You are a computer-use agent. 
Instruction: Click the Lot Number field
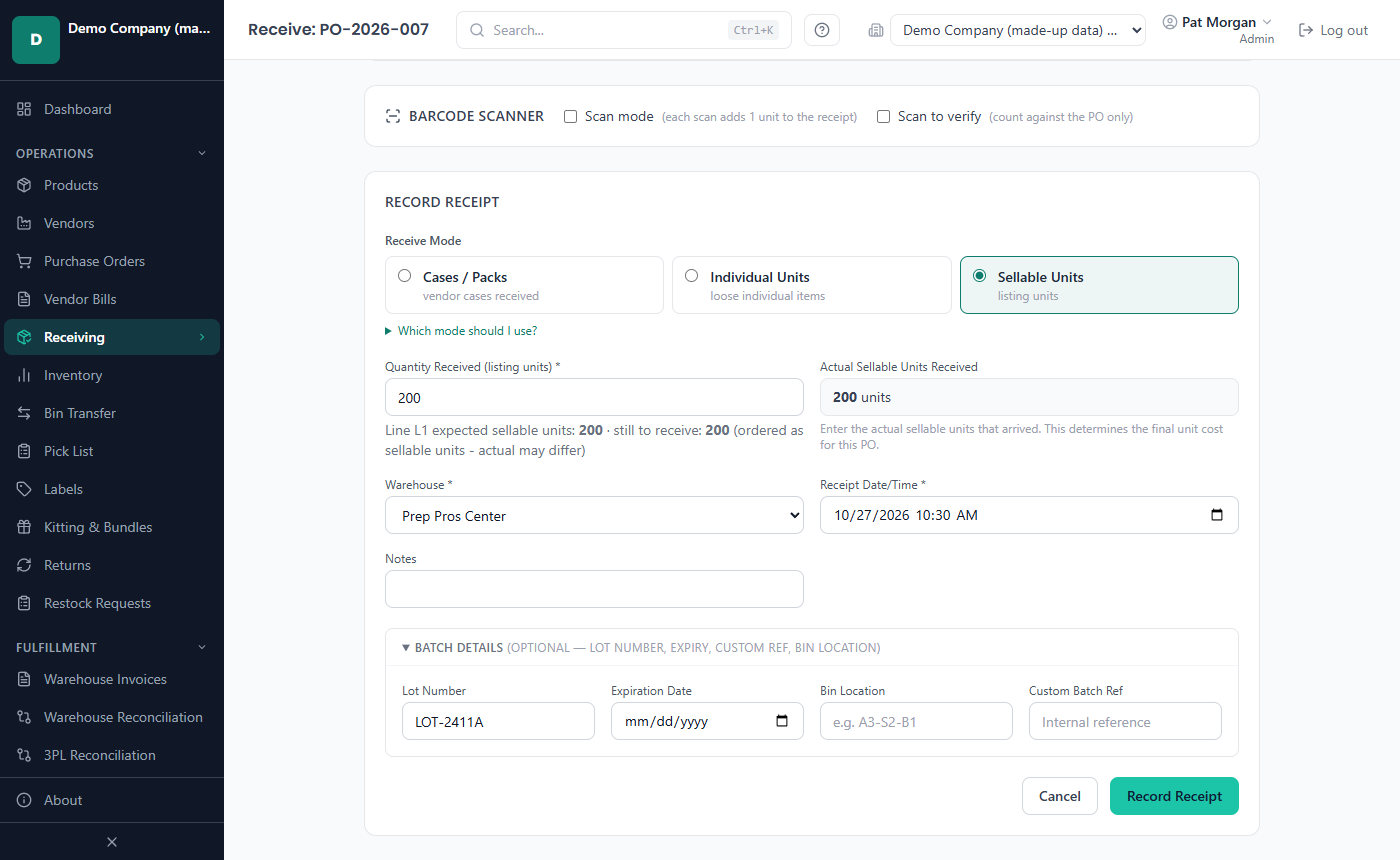[x=498, y=721]
